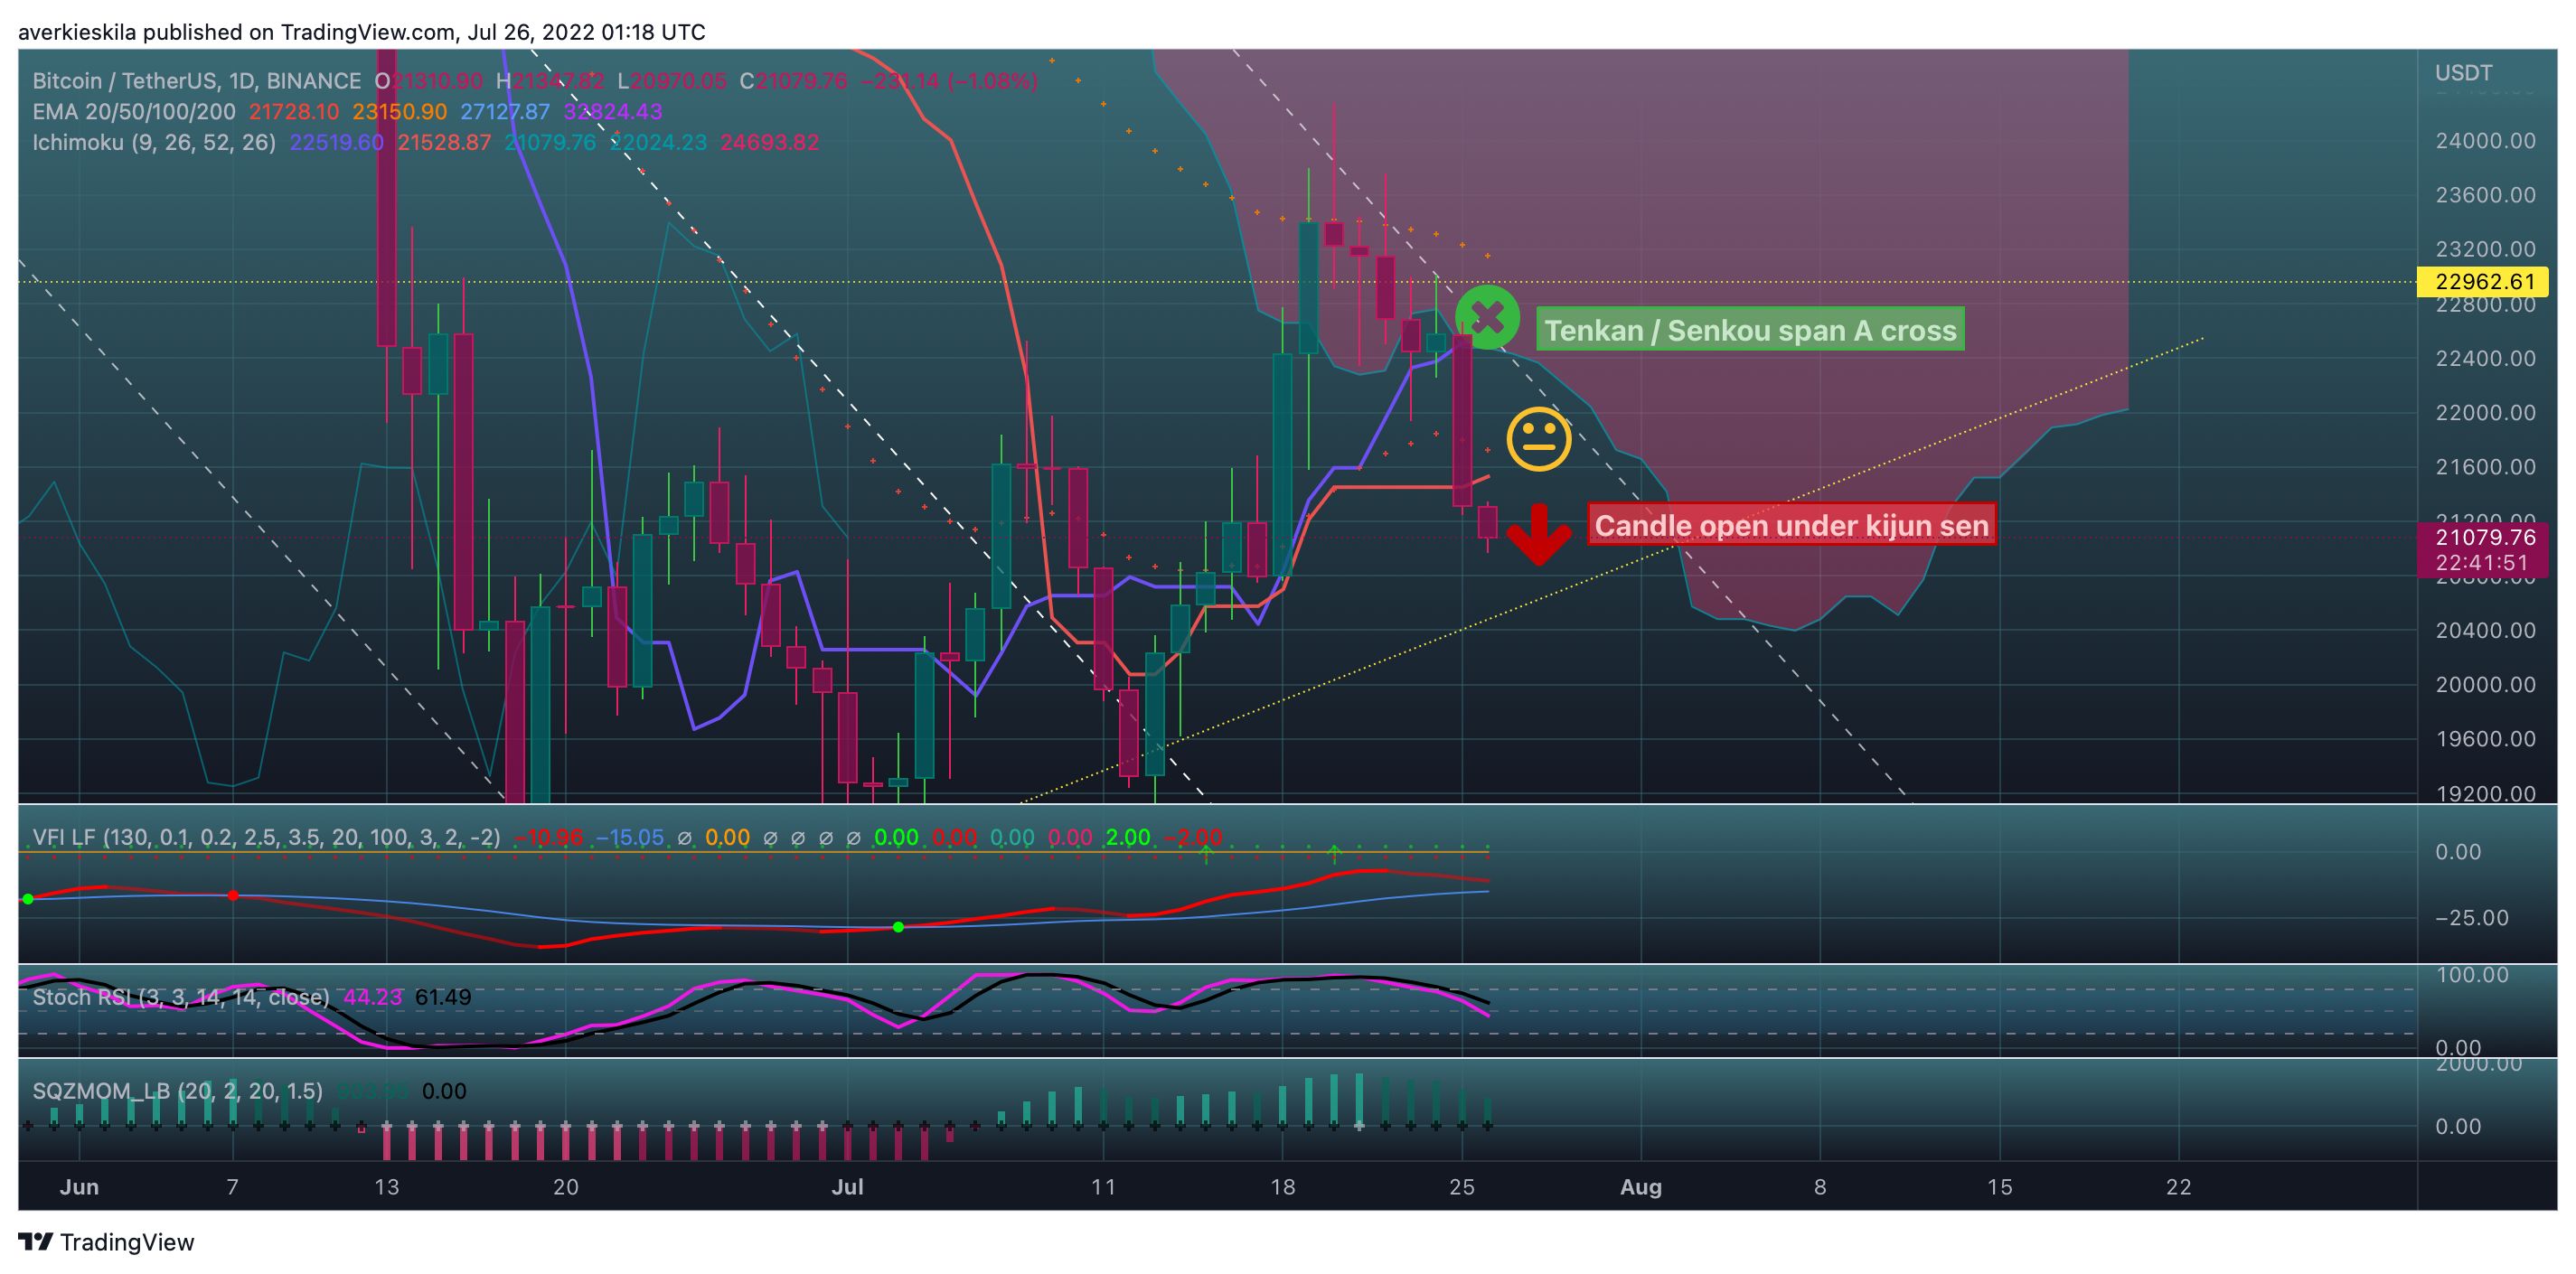Image resolution: width=2576 pixels, height=1274 pixels.
Task: Click the 24000.00 price axis label
Action: (x=2485, y=141)
